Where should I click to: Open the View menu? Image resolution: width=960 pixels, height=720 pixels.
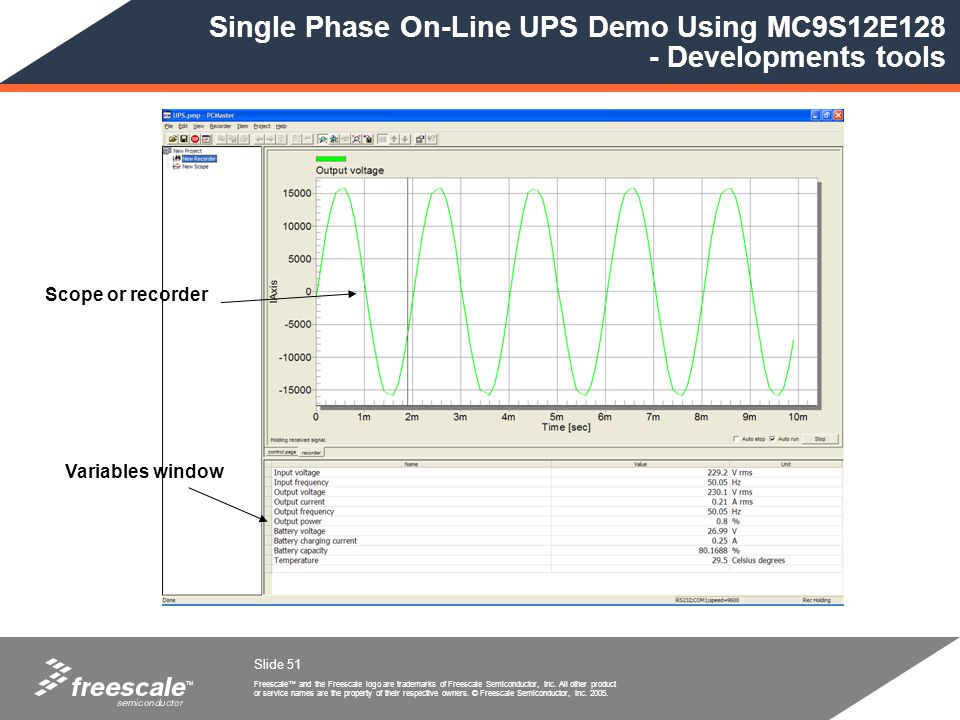199,126
